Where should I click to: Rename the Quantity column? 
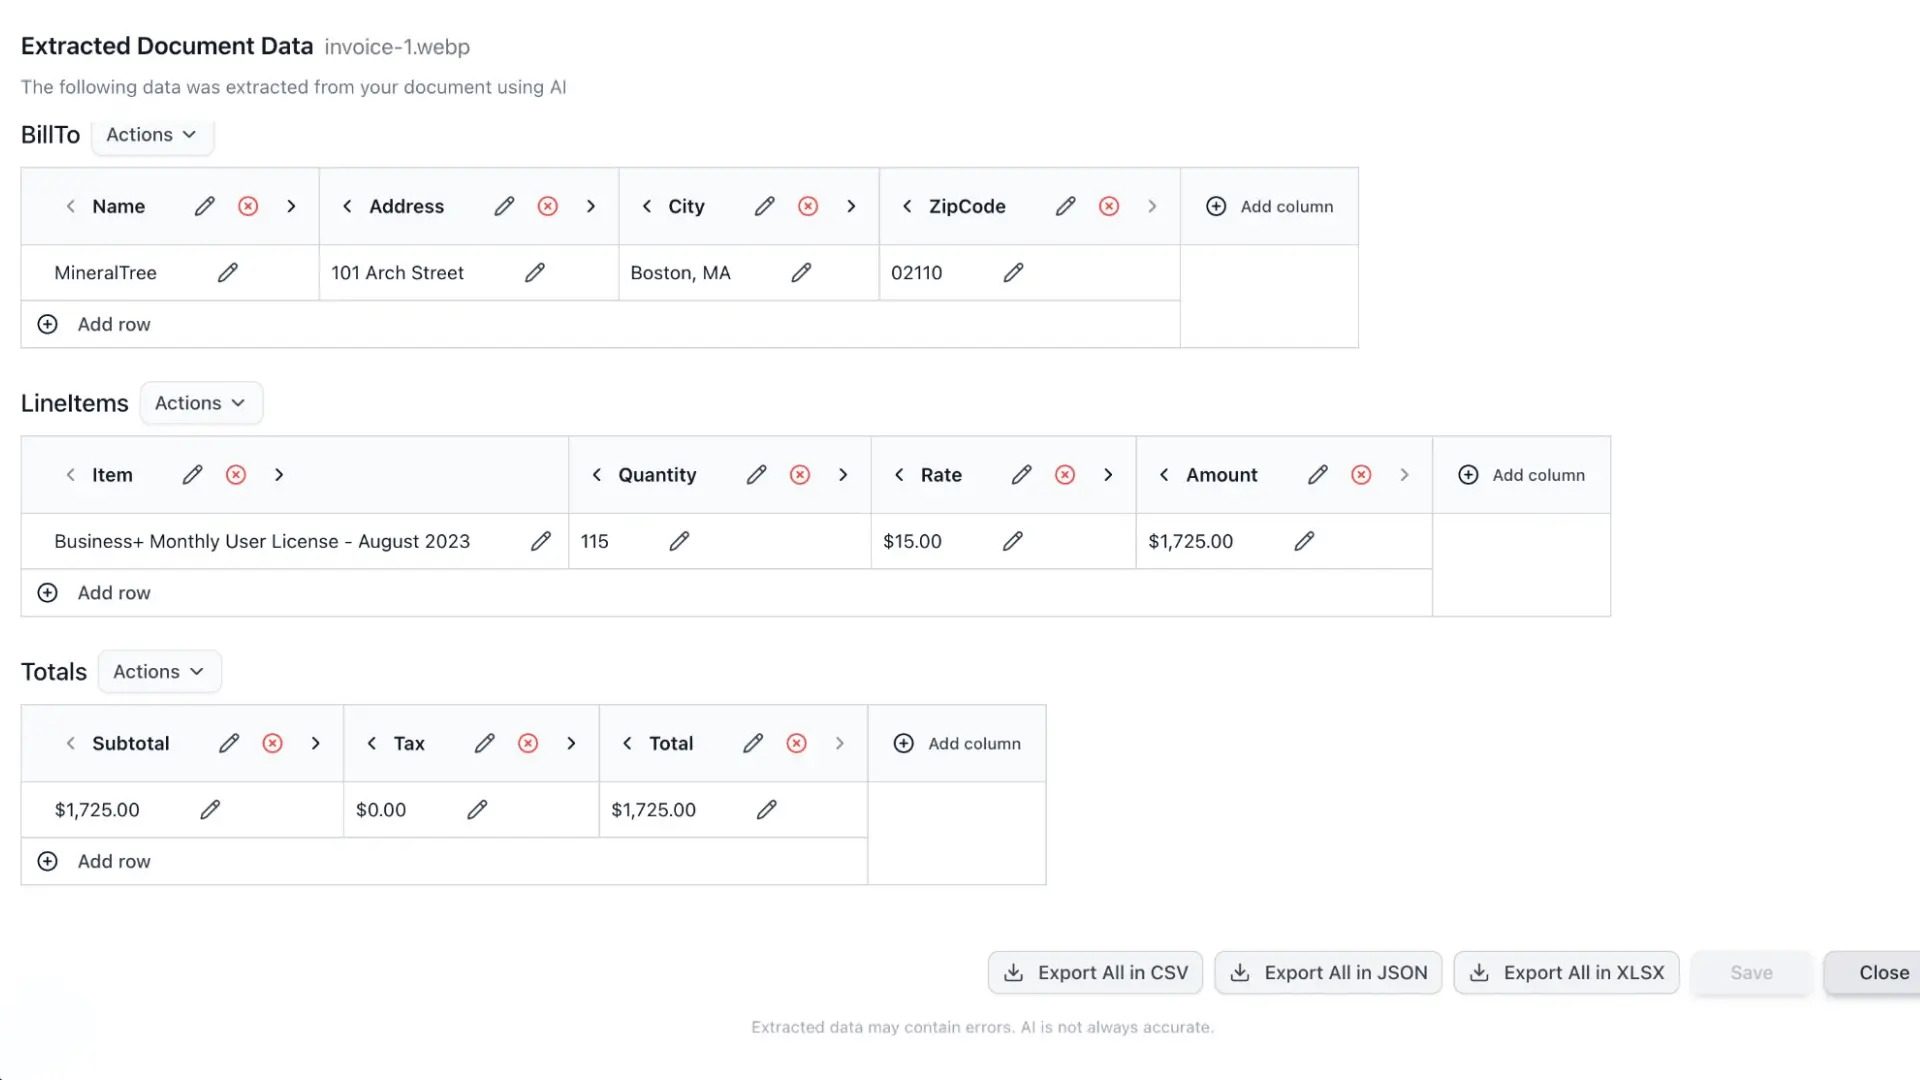(757, 475)
